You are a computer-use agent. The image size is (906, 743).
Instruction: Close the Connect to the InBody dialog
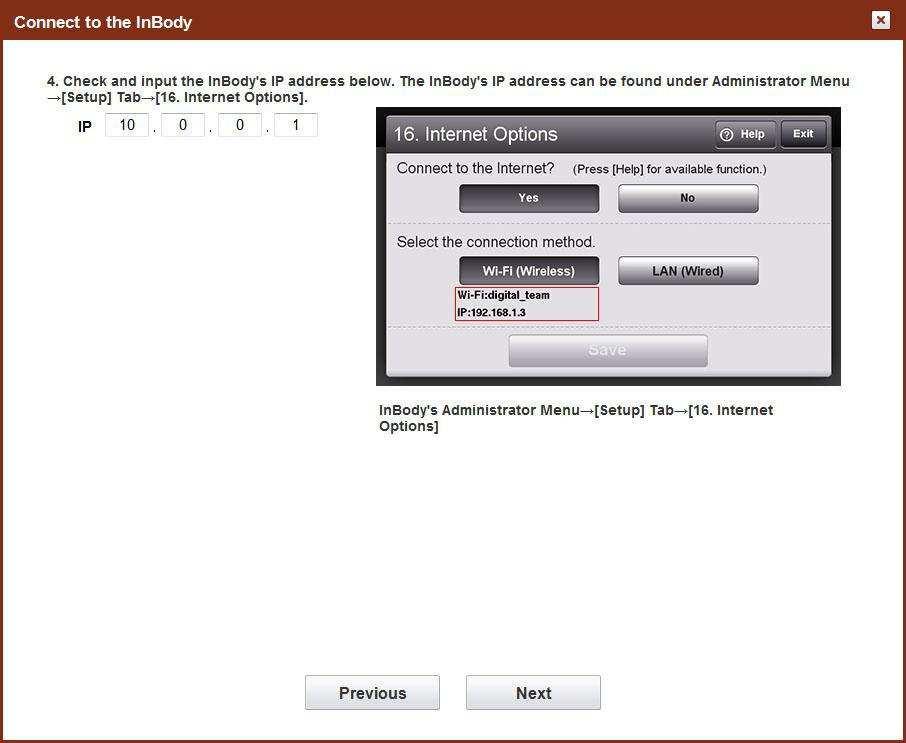coord(881,20)
